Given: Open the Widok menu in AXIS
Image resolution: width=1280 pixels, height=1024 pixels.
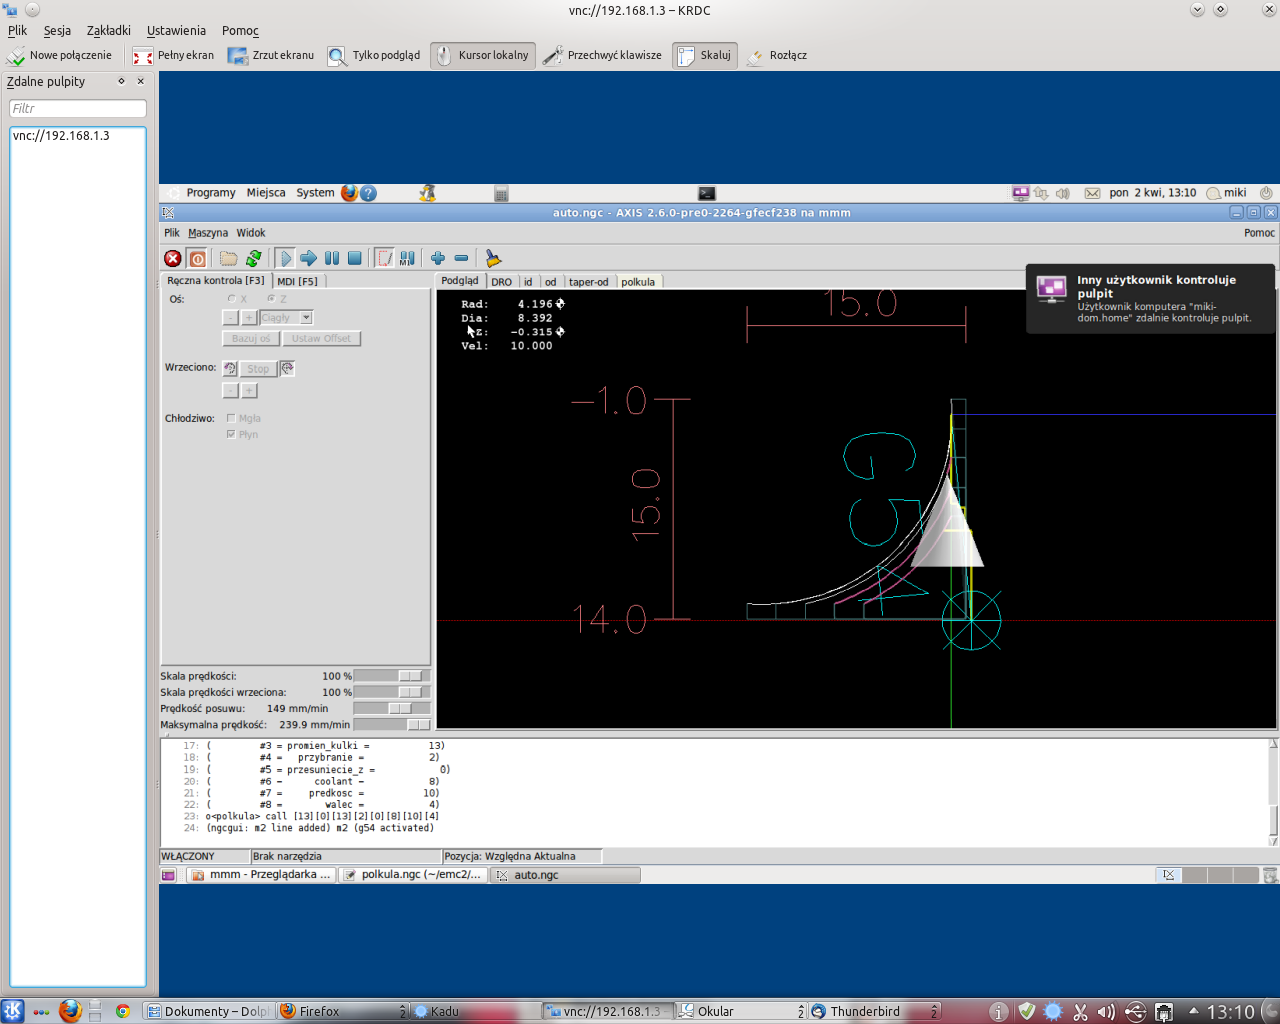Looking at the screenshot, I should point(251,233).
